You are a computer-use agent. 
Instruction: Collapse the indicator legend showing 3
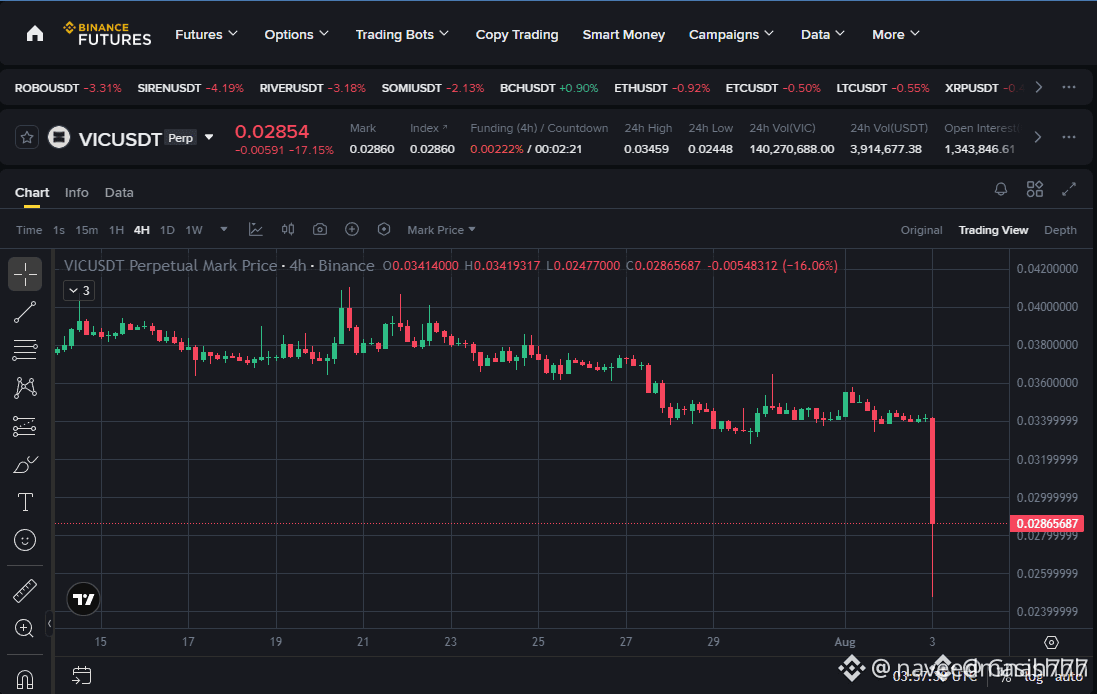click(78, 290)
